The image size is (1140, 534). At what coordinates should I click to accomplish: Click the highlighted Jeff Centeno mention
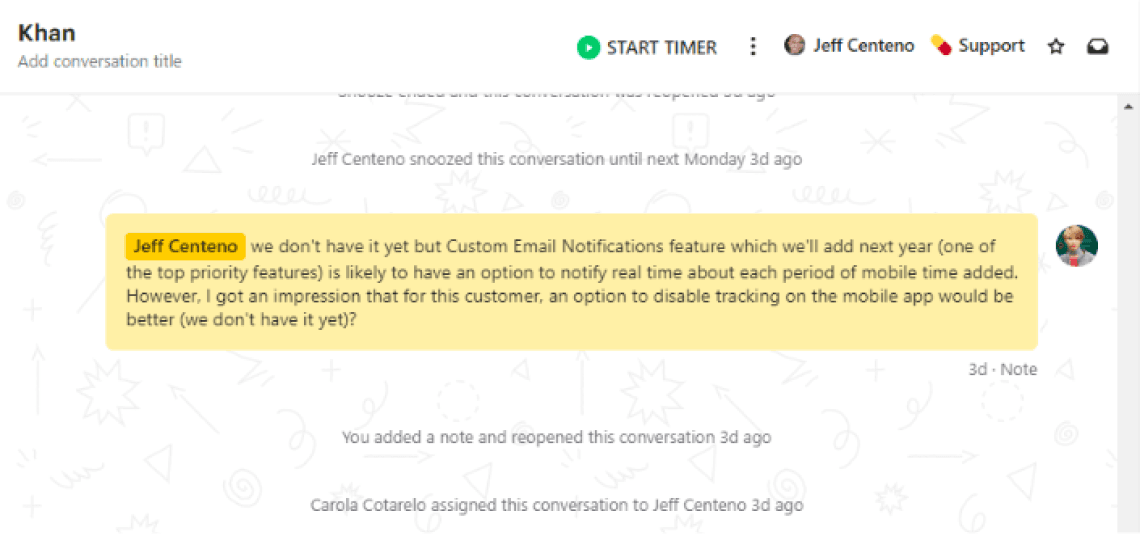[185, 246]
